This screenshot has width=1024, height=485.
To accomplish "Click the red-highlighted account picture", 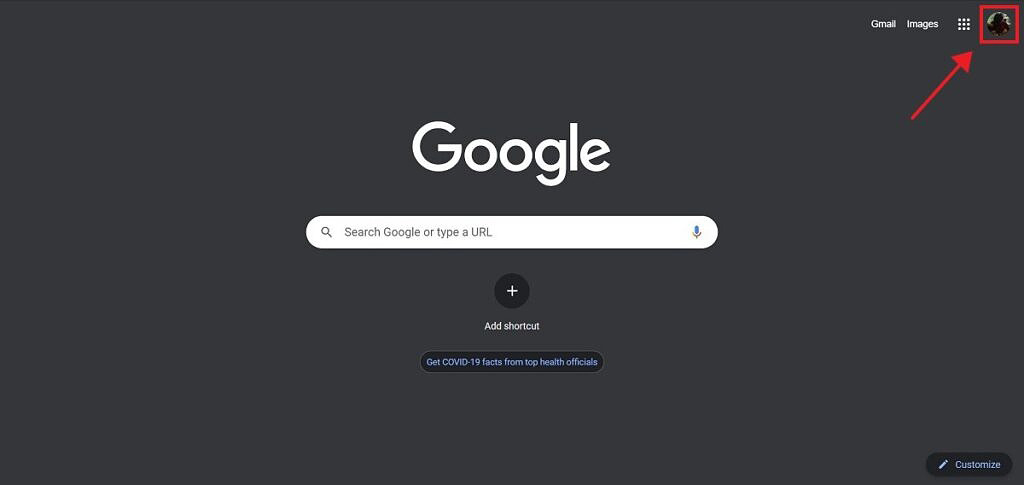I will click(x=999, y=24).
